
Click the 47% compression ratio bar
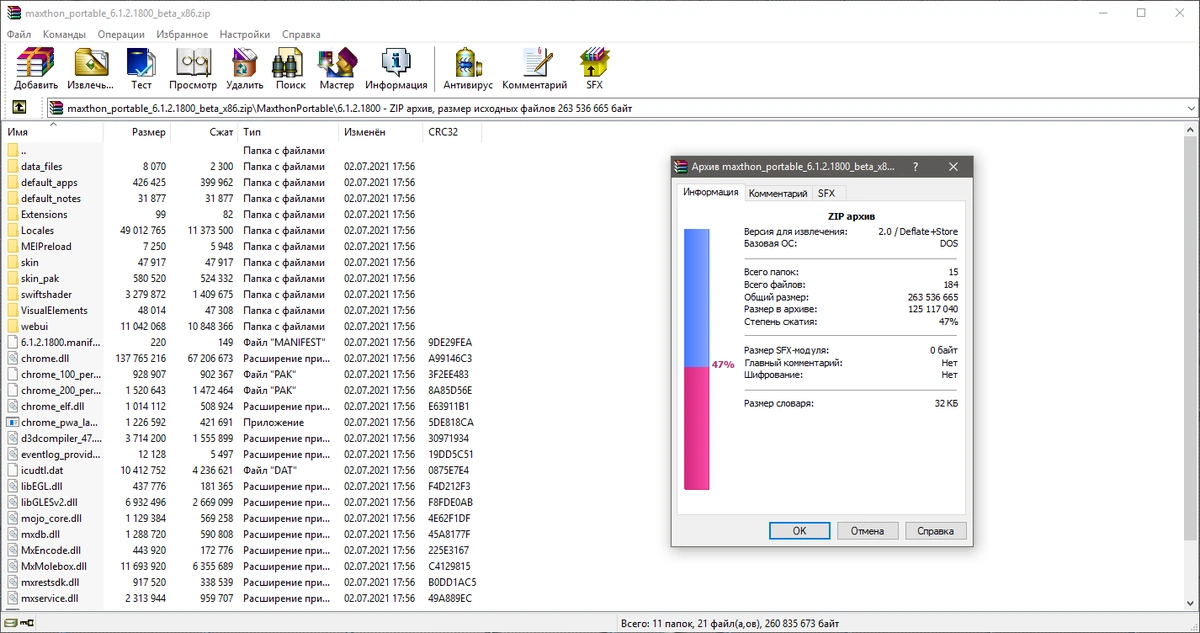[697, 359]
